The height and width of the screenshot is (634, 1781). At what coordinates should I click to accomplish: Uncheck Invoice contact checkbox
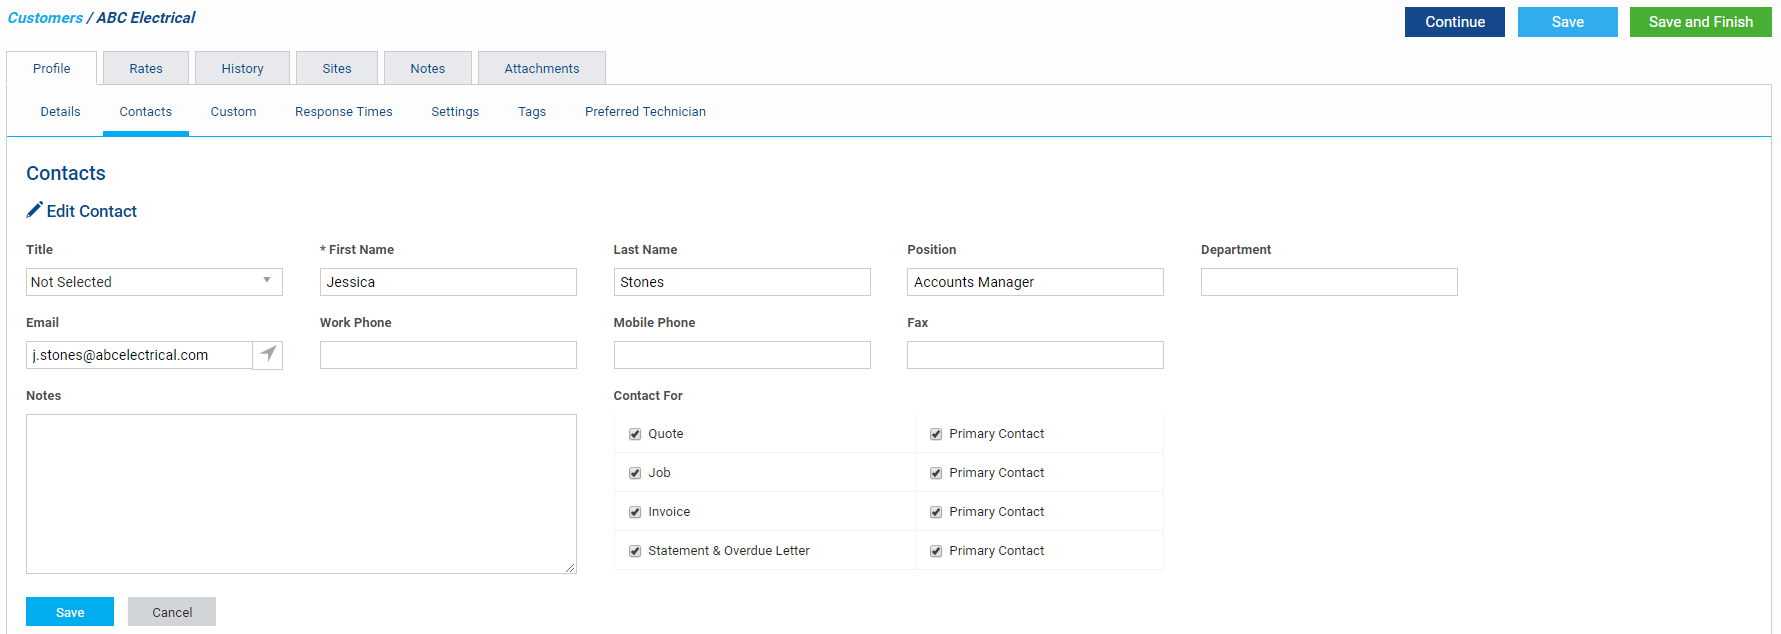click(x=635, y=512)
